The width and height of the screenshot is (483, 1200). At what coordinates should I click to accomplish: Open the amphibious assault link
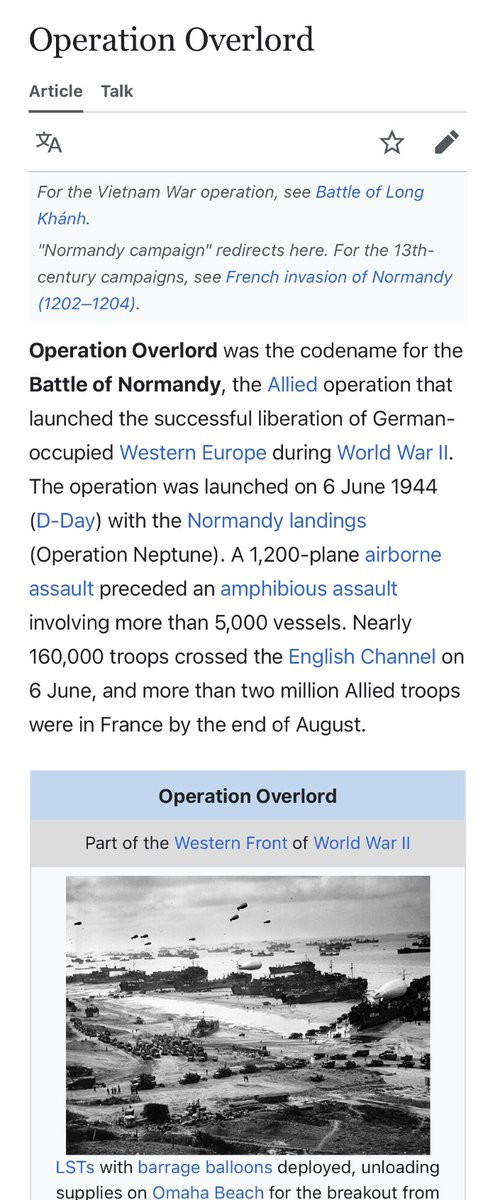click(309, 589)
